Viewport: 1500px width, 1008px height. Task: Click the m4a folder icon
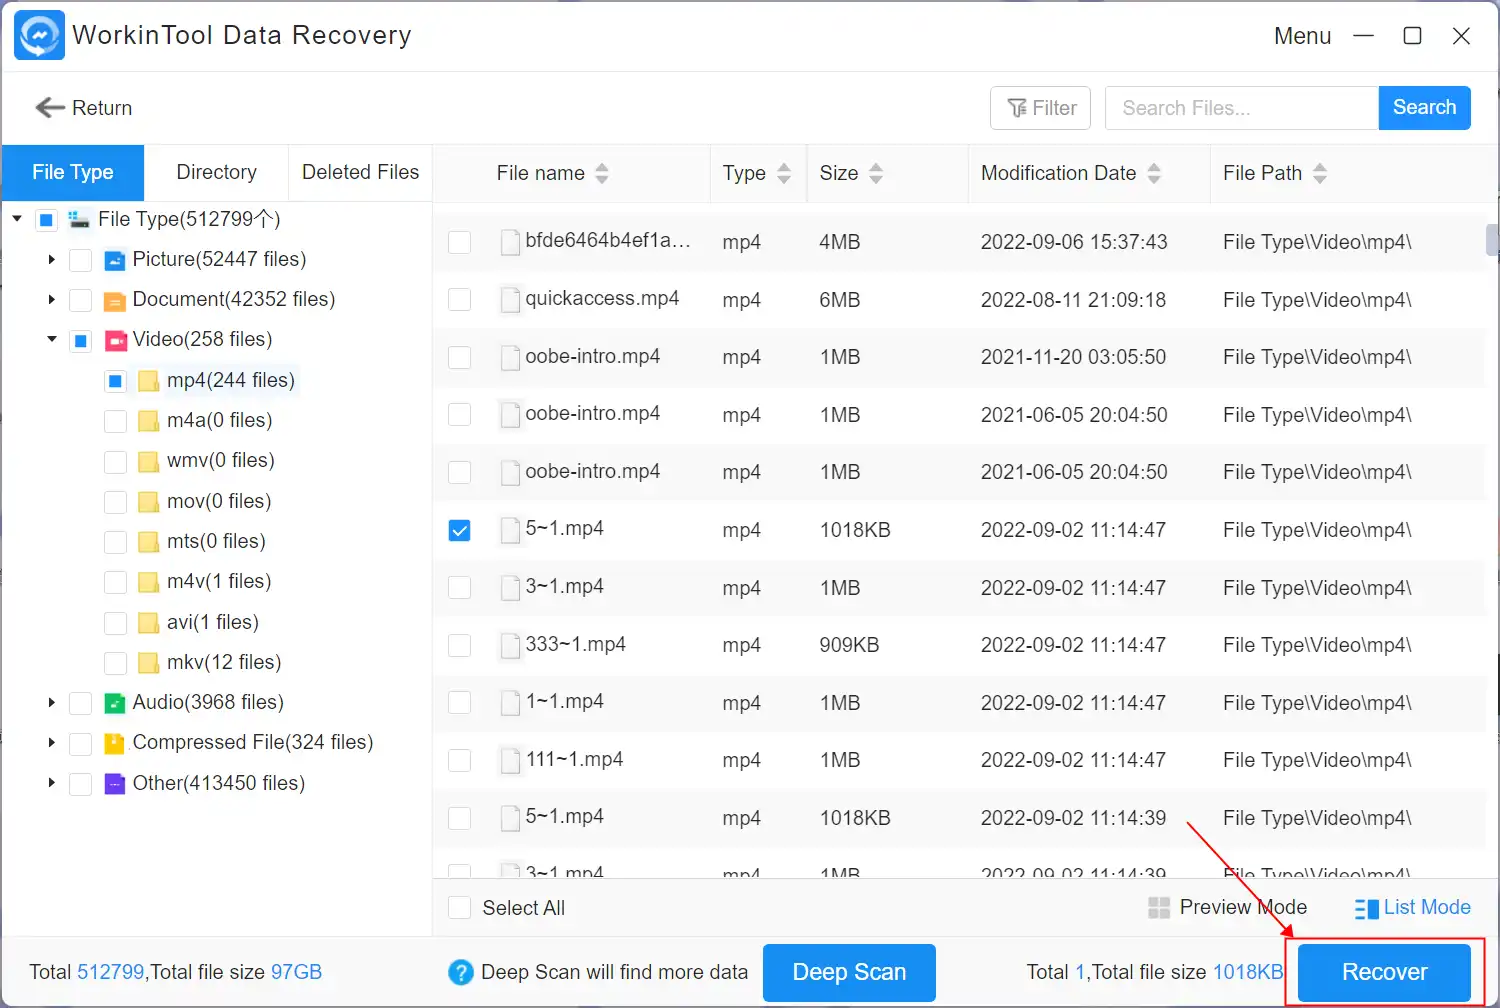point(149,421)
